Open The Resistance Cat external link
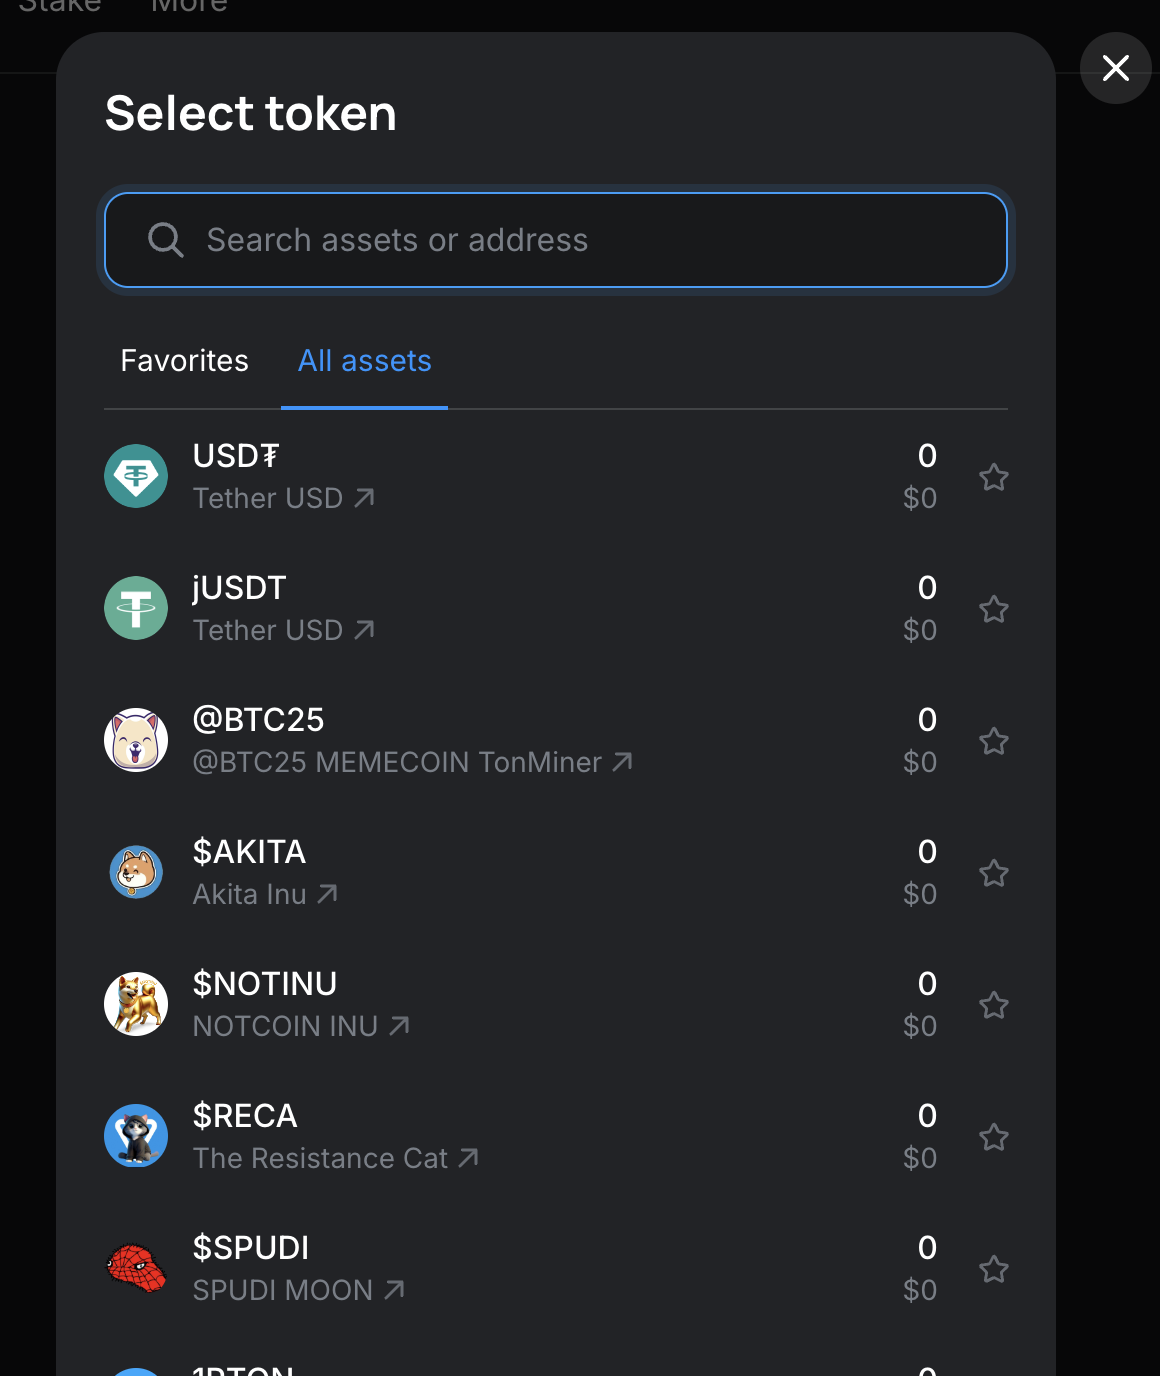Screen dimensions: 1160x1376 [x=336, y=1158]
